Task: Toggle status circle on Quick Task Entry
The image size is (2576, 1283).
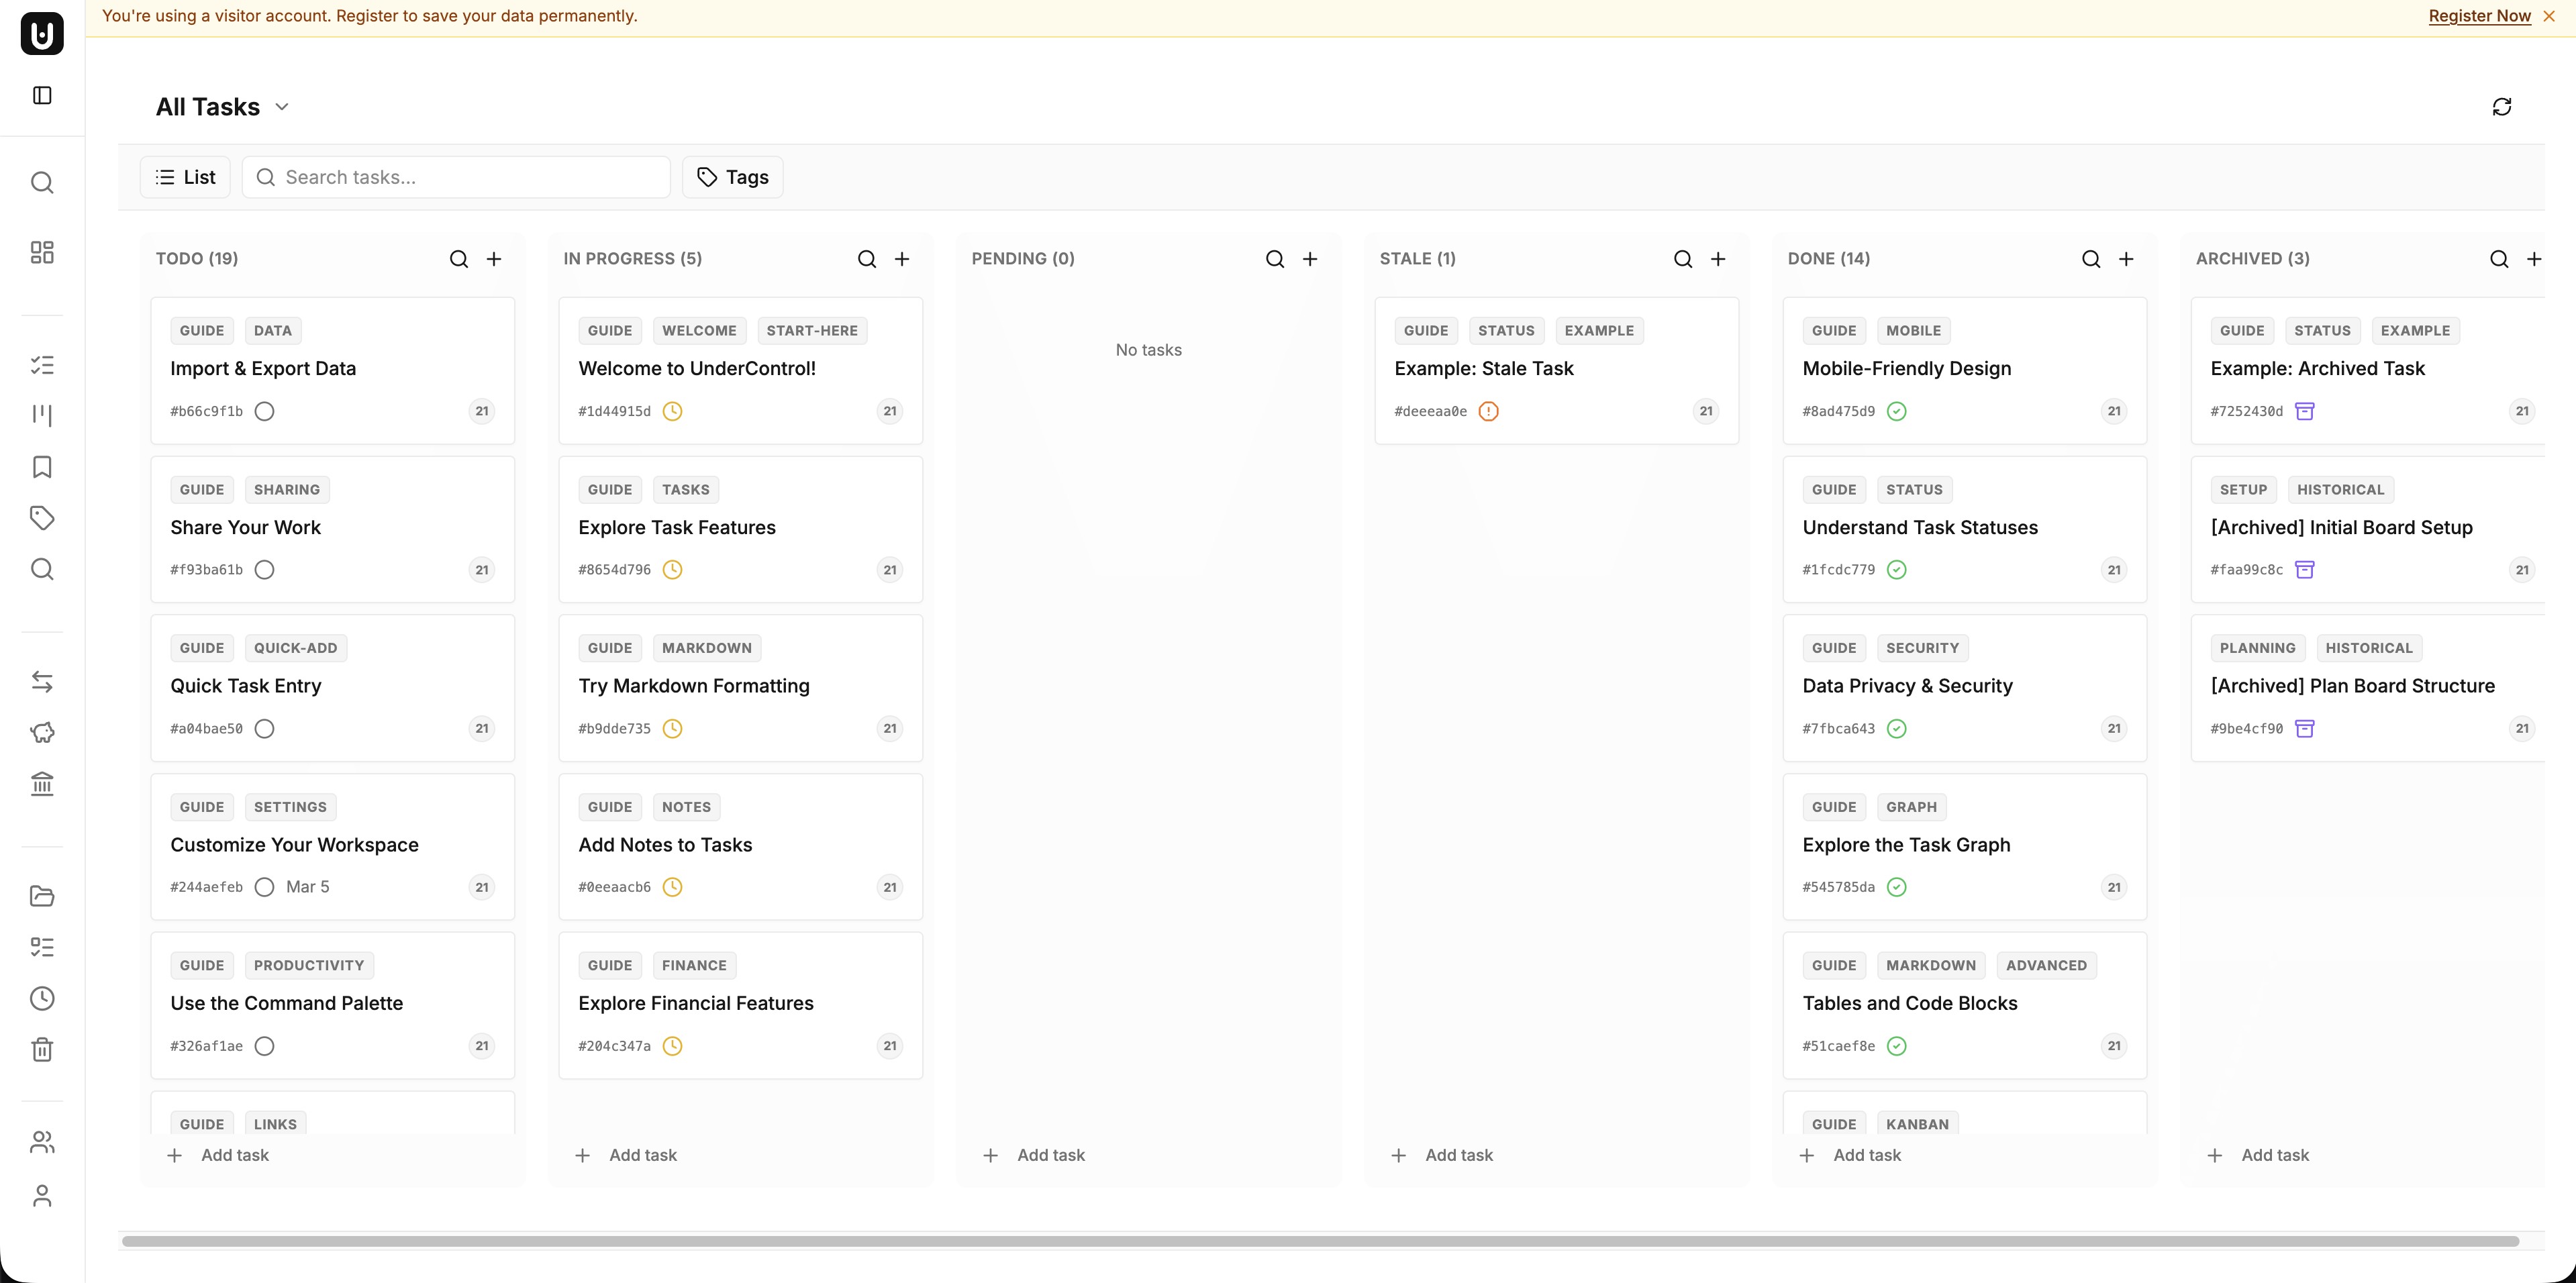Action: [x=264, y=729]
